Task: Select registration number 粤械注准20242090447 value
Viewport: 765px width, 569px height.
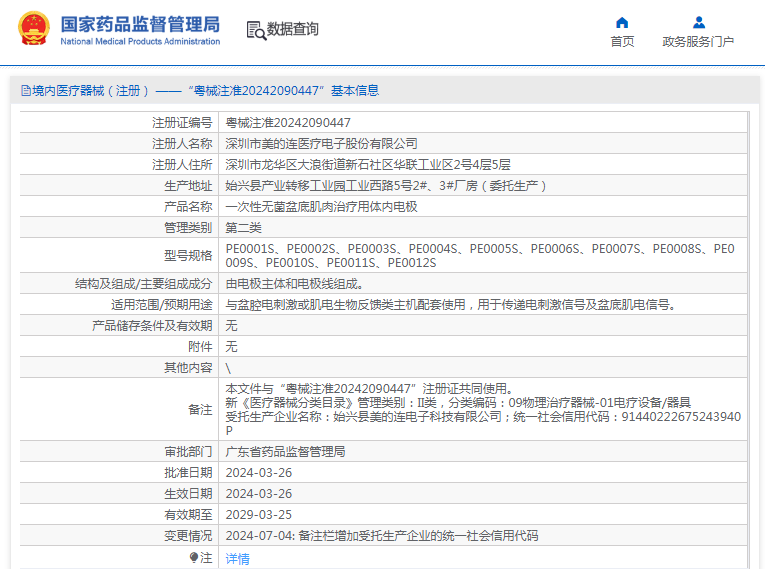Action: pos(288,123)
